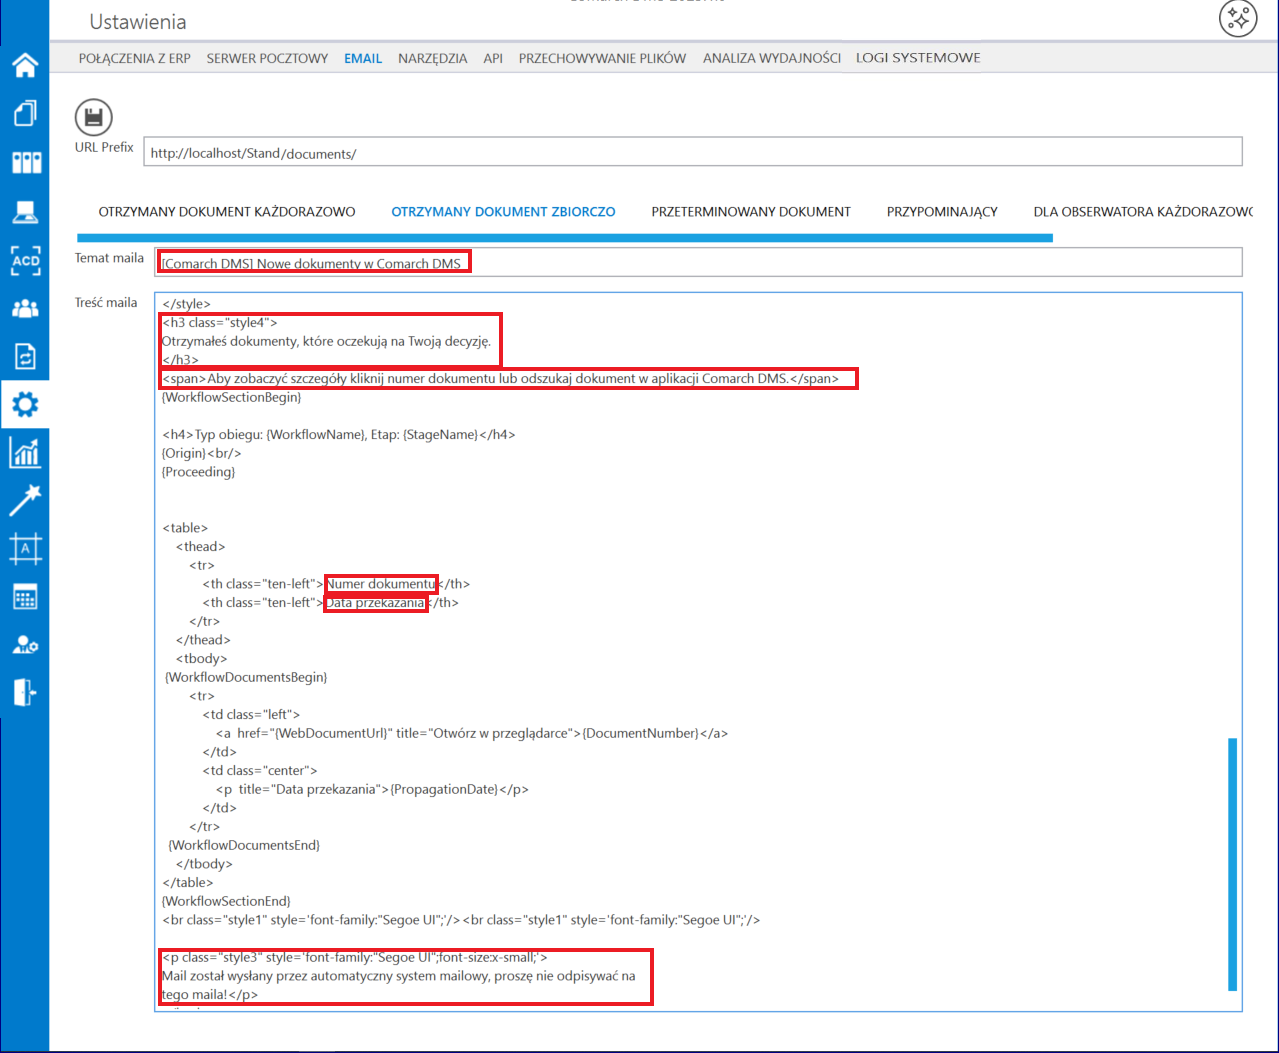Open the sparkle AI assistant icon

(x=1238, y=18)
